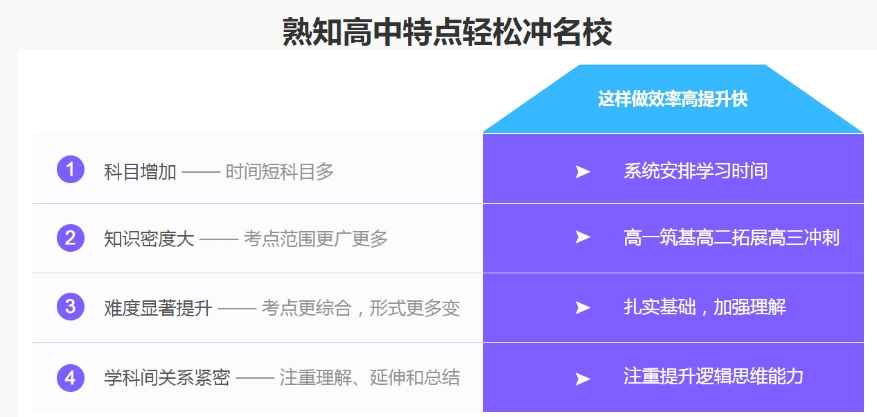Screen dimensions: 877x417
Task: Open the 高一筑基高二拓展高三冲刺 purple entry
Action: pos(730,238)
